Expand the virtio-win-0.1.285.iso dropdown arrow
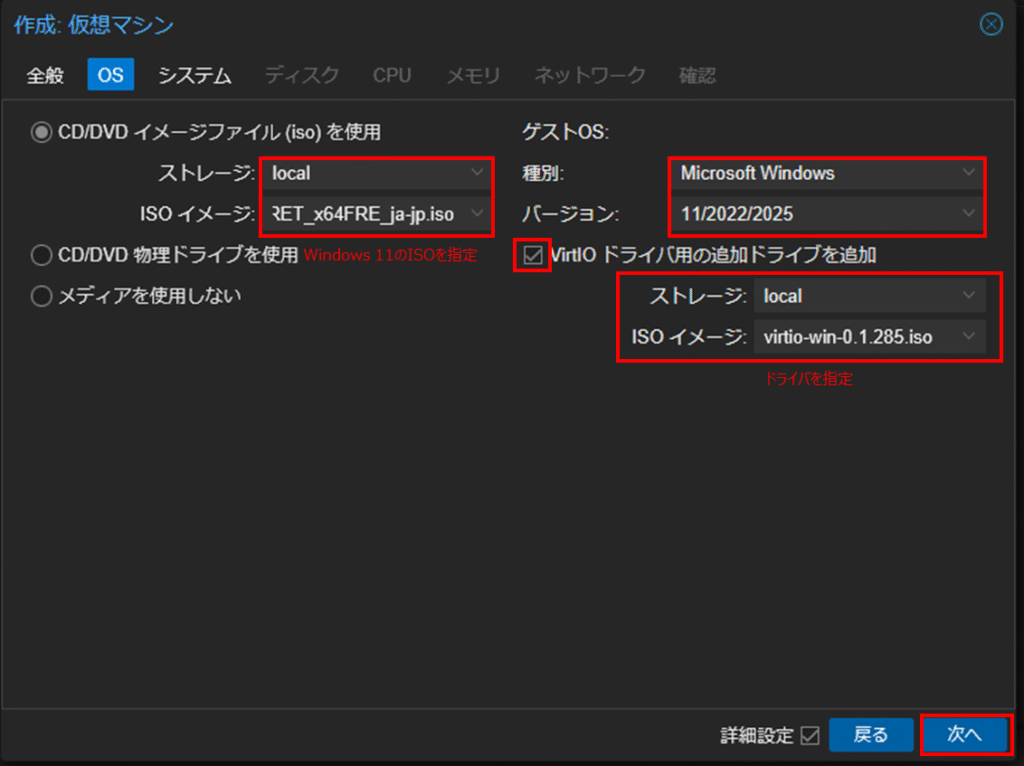This screenshot has width=1024, height=766. 969,337
